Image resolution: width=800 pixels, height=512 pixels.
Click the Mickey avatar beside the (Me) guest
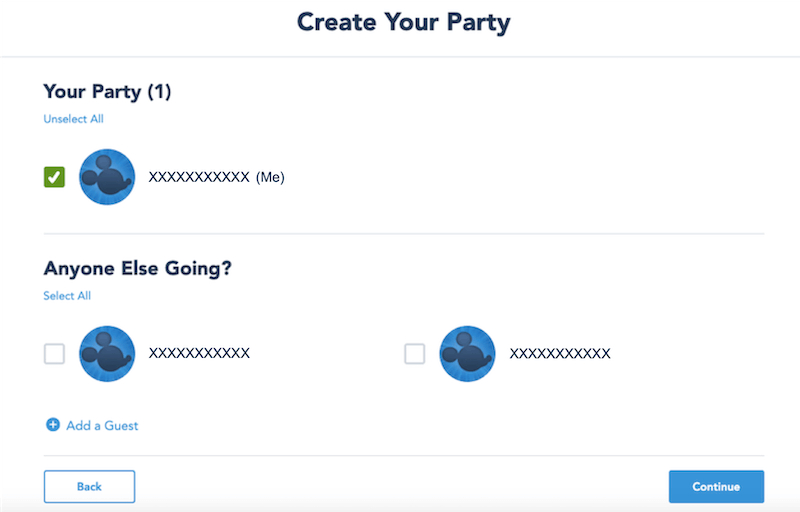(x=107, y=177)
